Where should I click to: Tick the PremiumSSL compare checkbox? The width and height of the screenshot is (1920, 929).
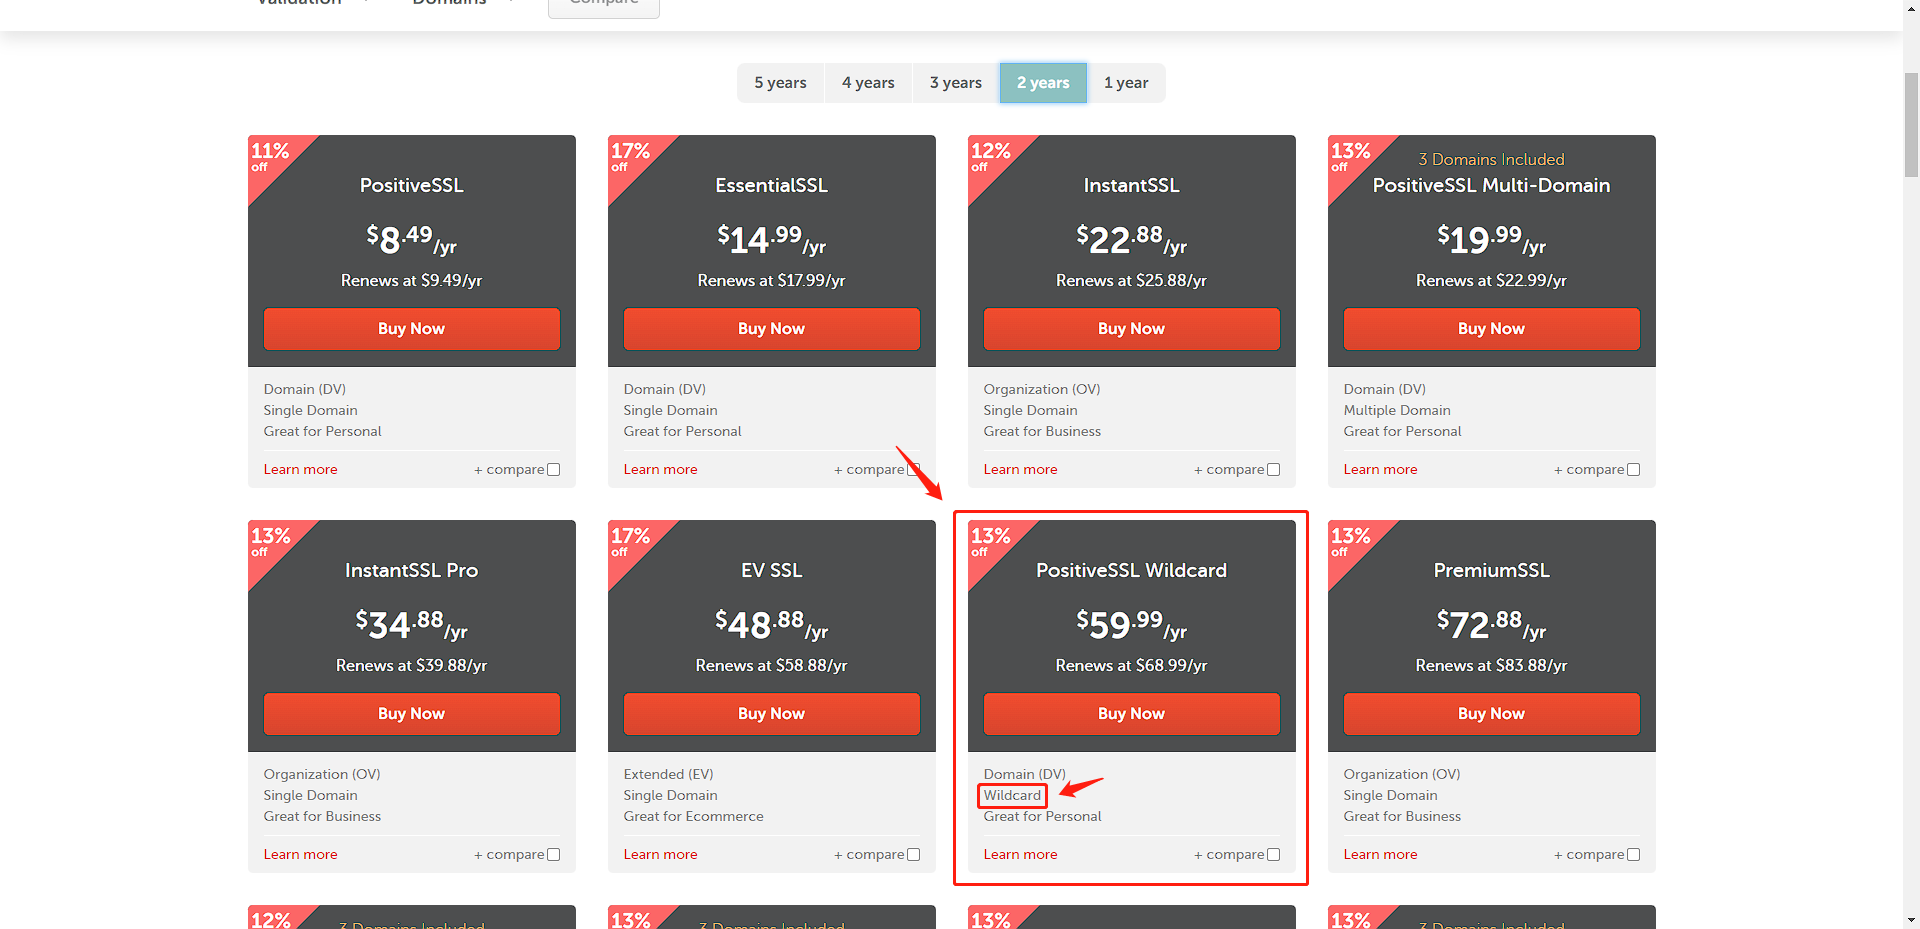click(x=1634, y=855)
